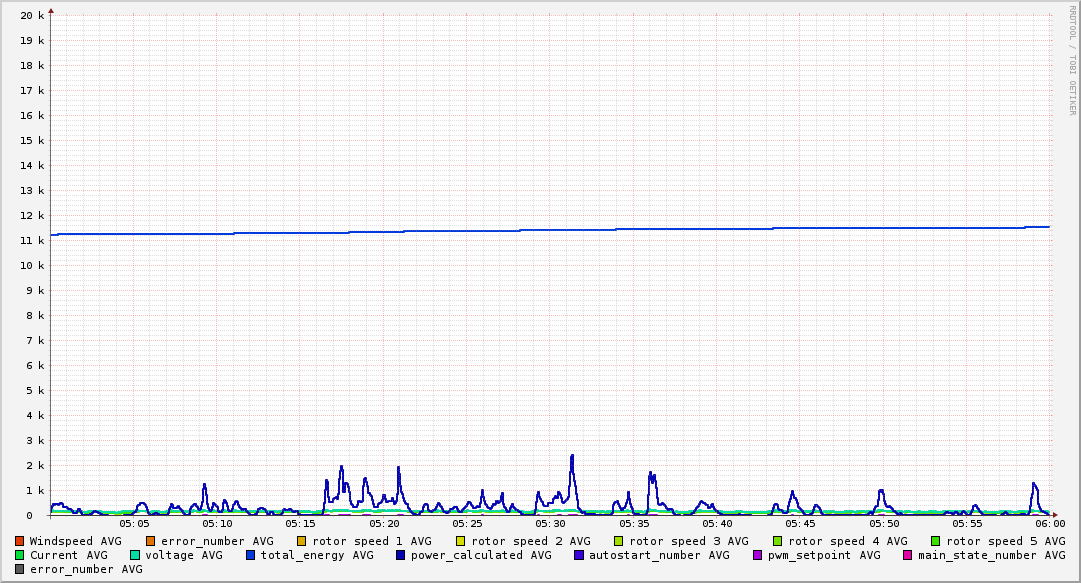Screen dimensions: 1081x583
Task: Click the gray error_number AVG swatch
Action: coord(20,569)
